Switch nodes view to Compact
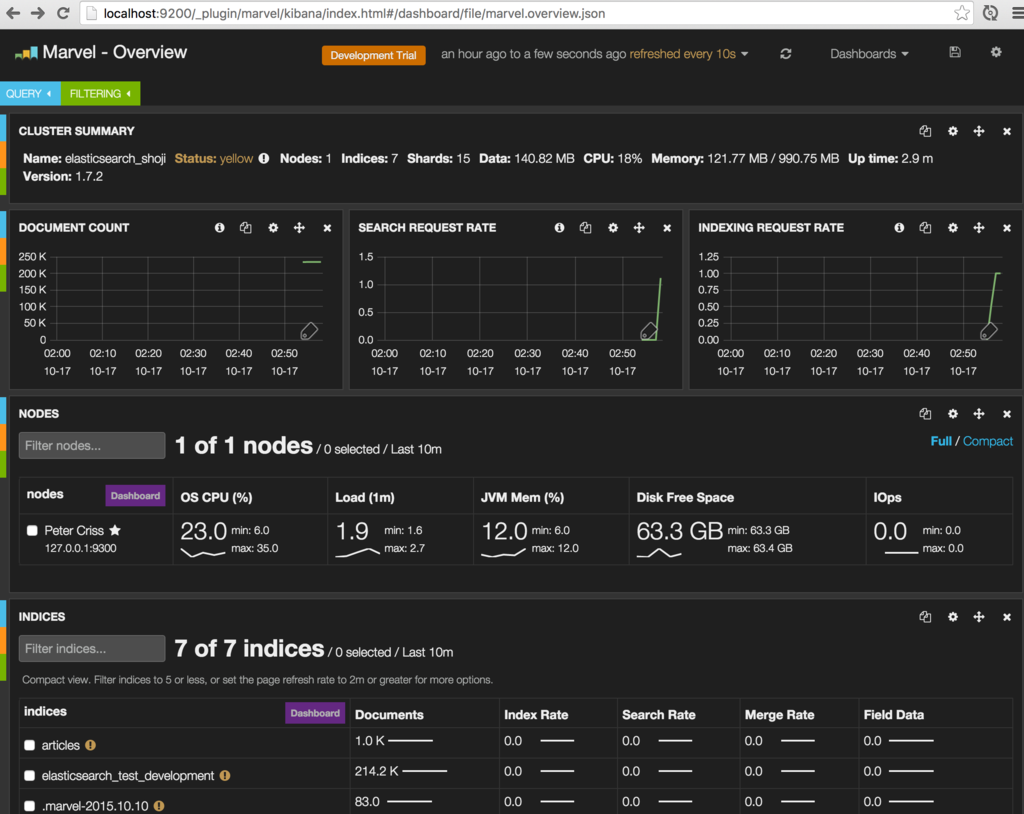This screenshot has height=814, width=1024. click(x=988, y=442)
